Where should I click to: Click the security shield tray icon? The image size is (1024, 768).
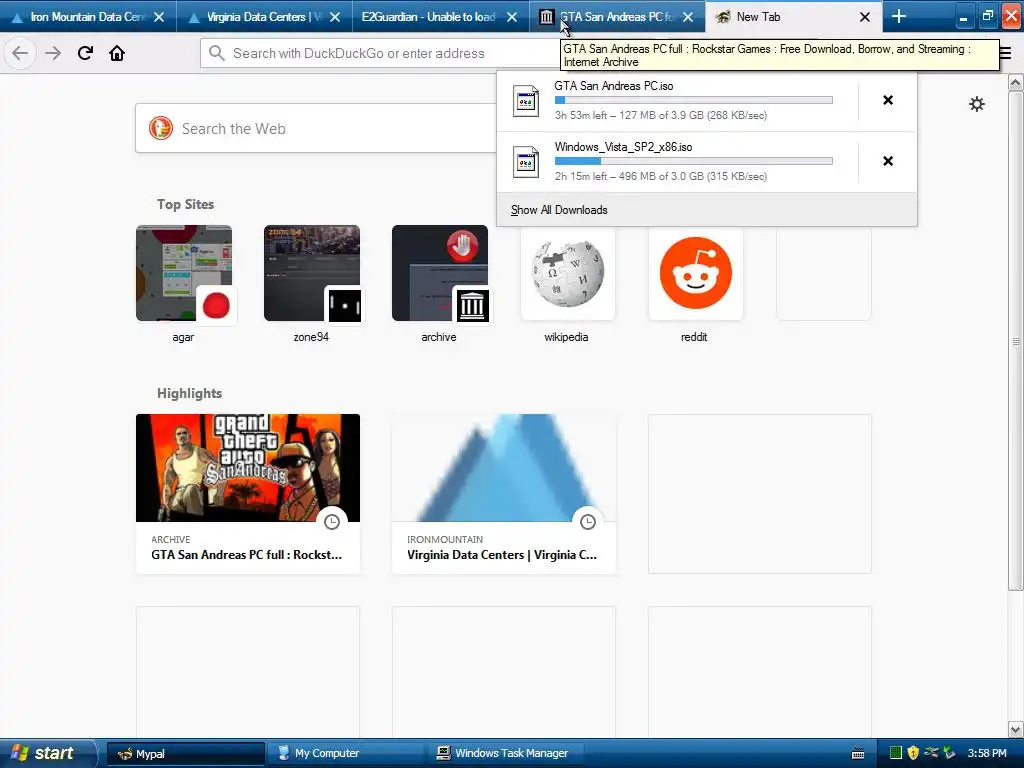coord(913,753)
